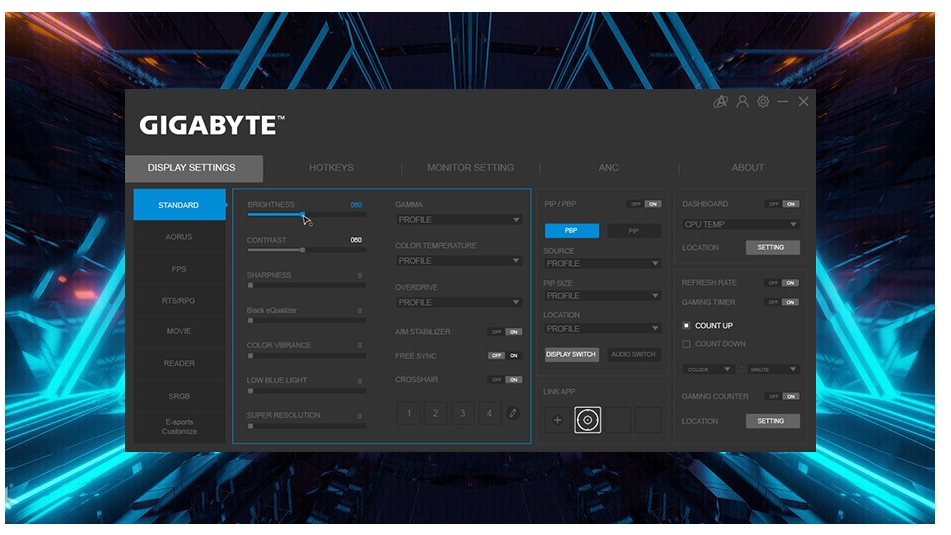Open the AORUS logo icon in title bar
This screenshot has height=535, width=951.
[720, 102]
